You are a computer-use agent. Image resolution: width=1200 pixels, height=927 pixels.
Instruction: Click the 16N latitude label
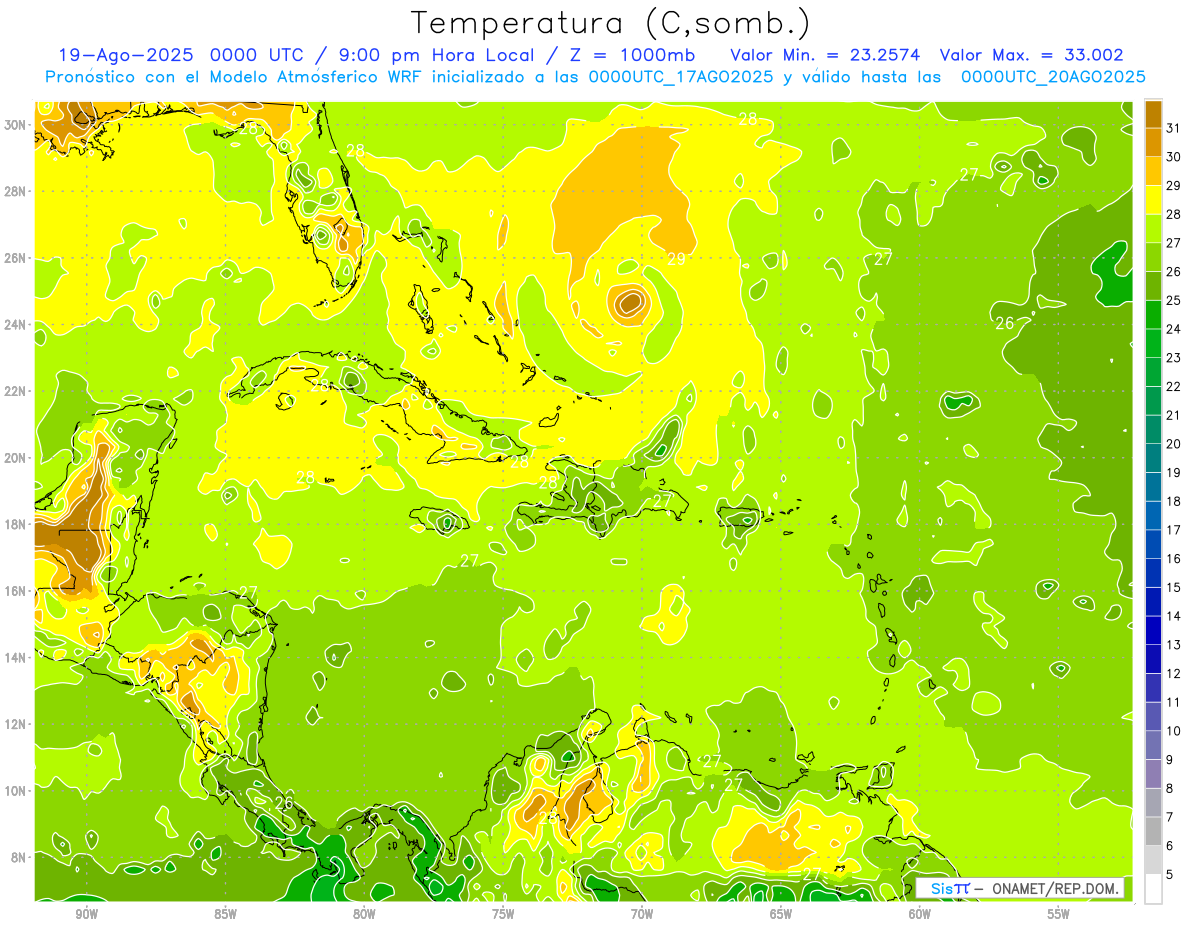pos(16,591)
